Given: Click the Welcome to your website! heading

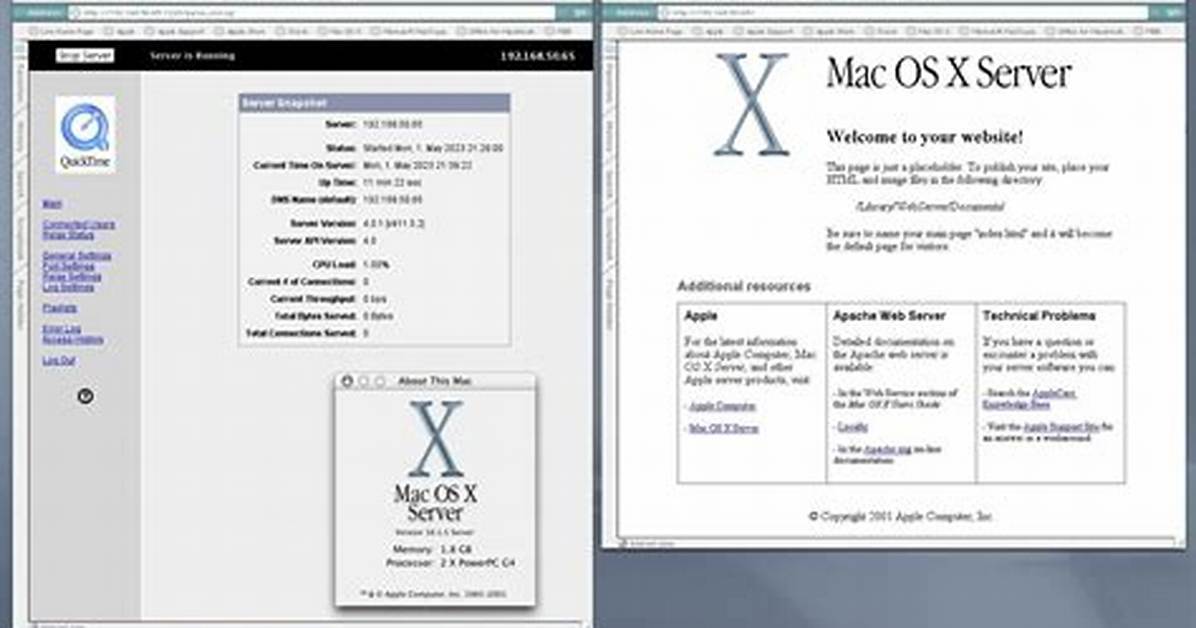Looking at the screenshot, I should coord(924,137).
